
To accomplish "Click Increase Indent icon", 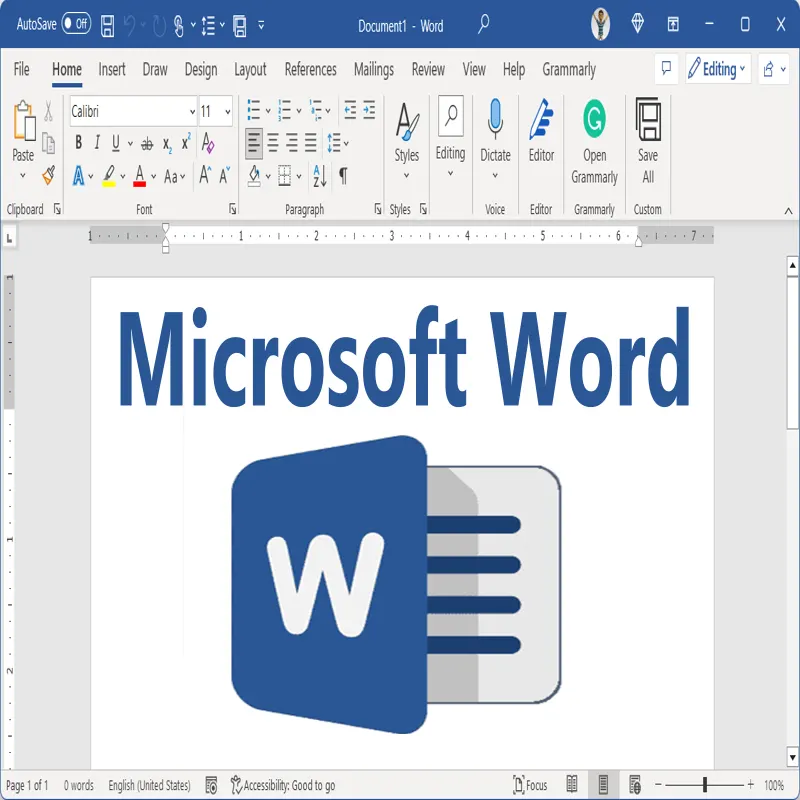I will 369,110.
